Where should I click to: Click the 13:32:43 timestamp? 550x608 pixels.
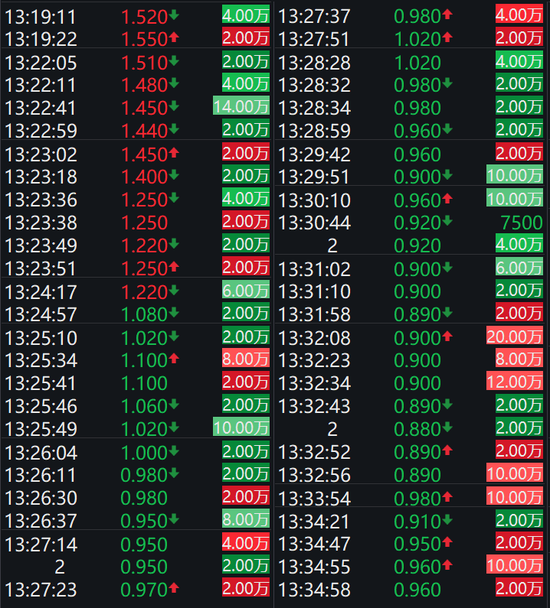tap(314, 406)
